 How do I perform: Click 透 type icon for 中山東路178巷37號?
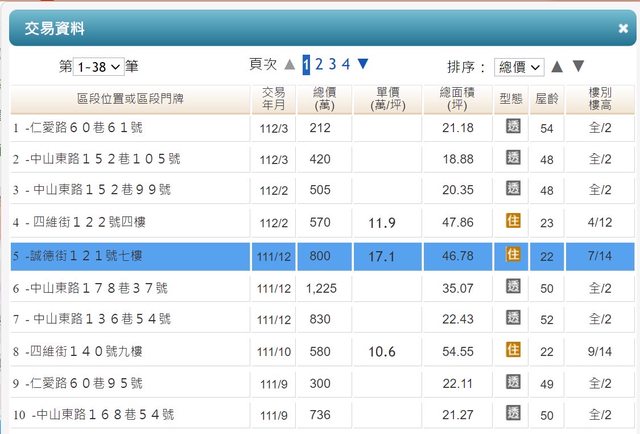point(513,286)
